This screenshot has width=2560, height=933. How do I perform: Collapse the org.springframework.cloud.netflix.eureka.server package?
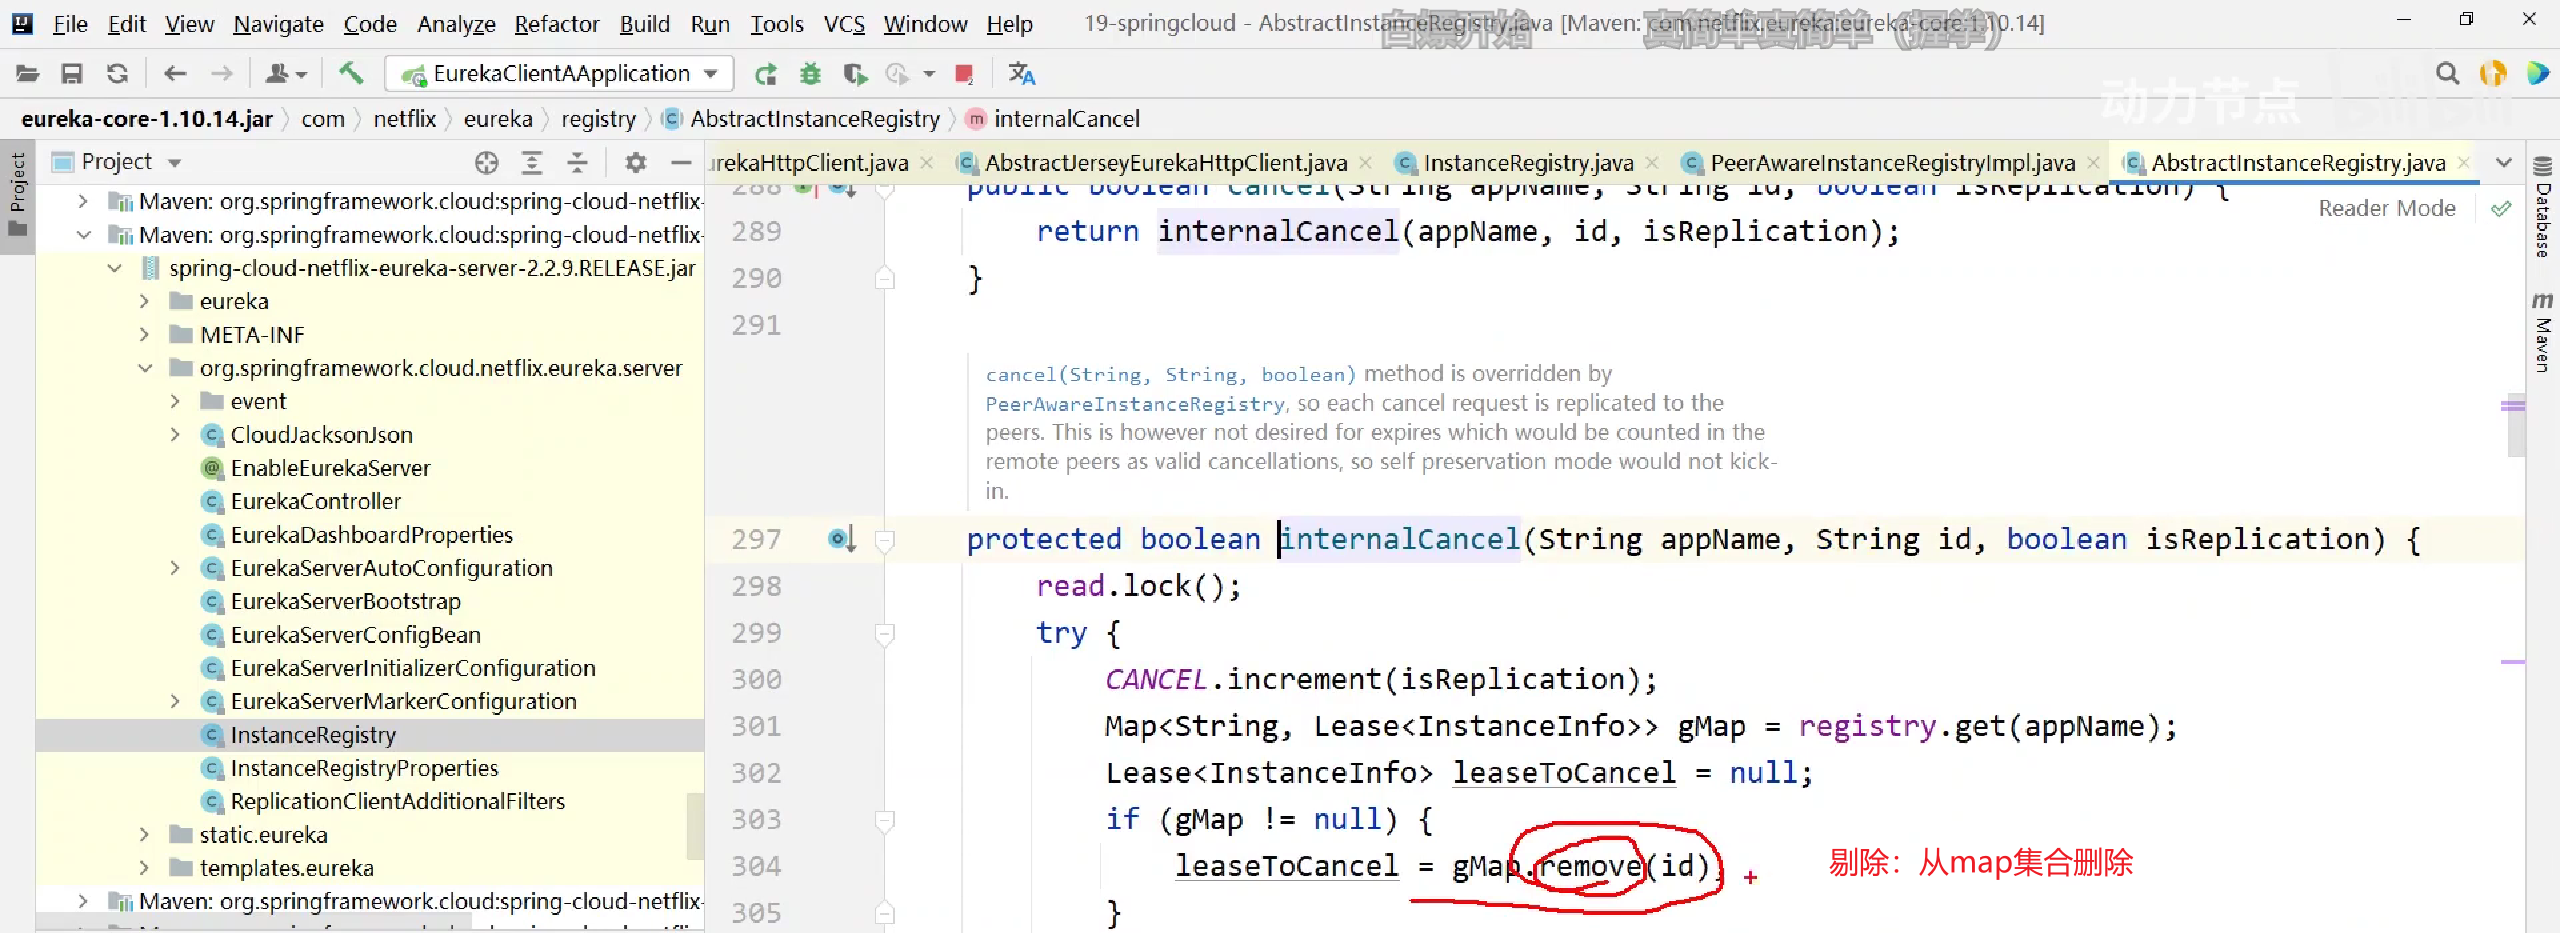144,368
